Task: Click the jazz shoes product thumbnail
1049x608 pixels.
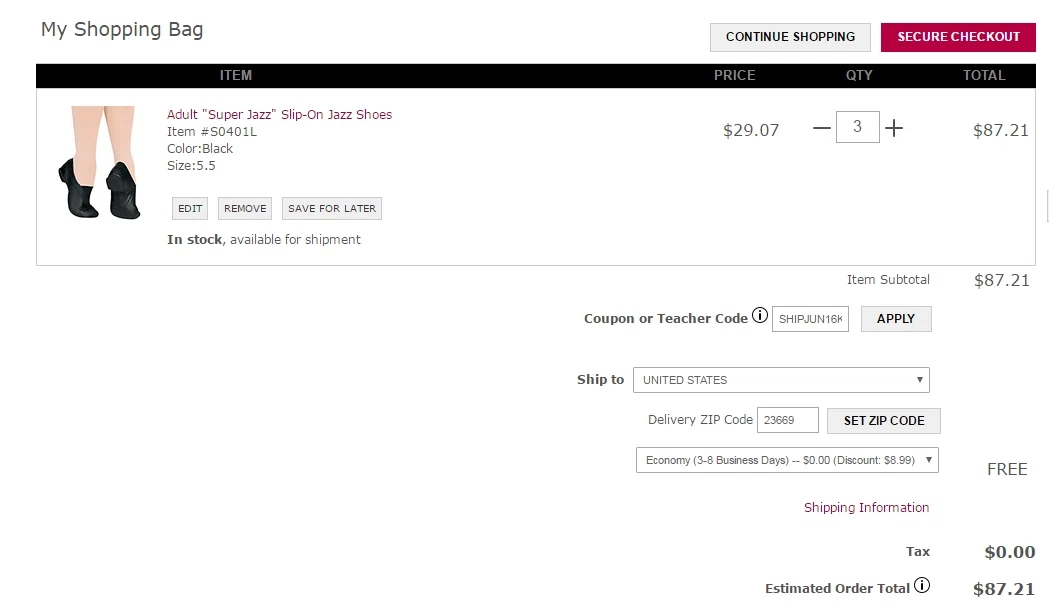Action: [x=100, y=163]
